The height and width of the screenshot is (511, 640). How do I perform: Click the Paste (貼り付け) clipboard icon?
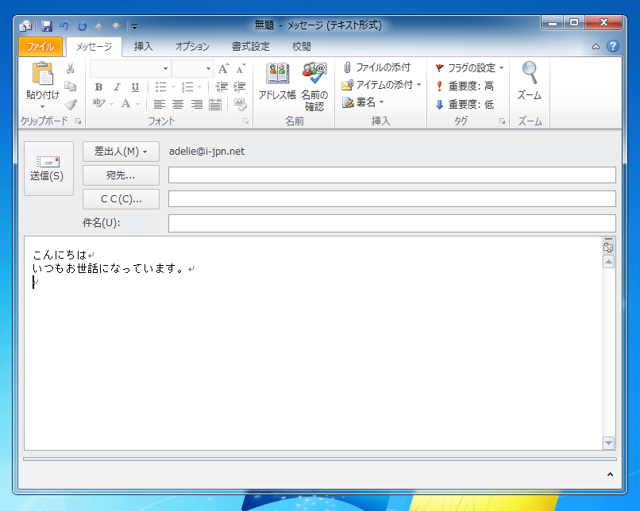(x=42, y=73)
